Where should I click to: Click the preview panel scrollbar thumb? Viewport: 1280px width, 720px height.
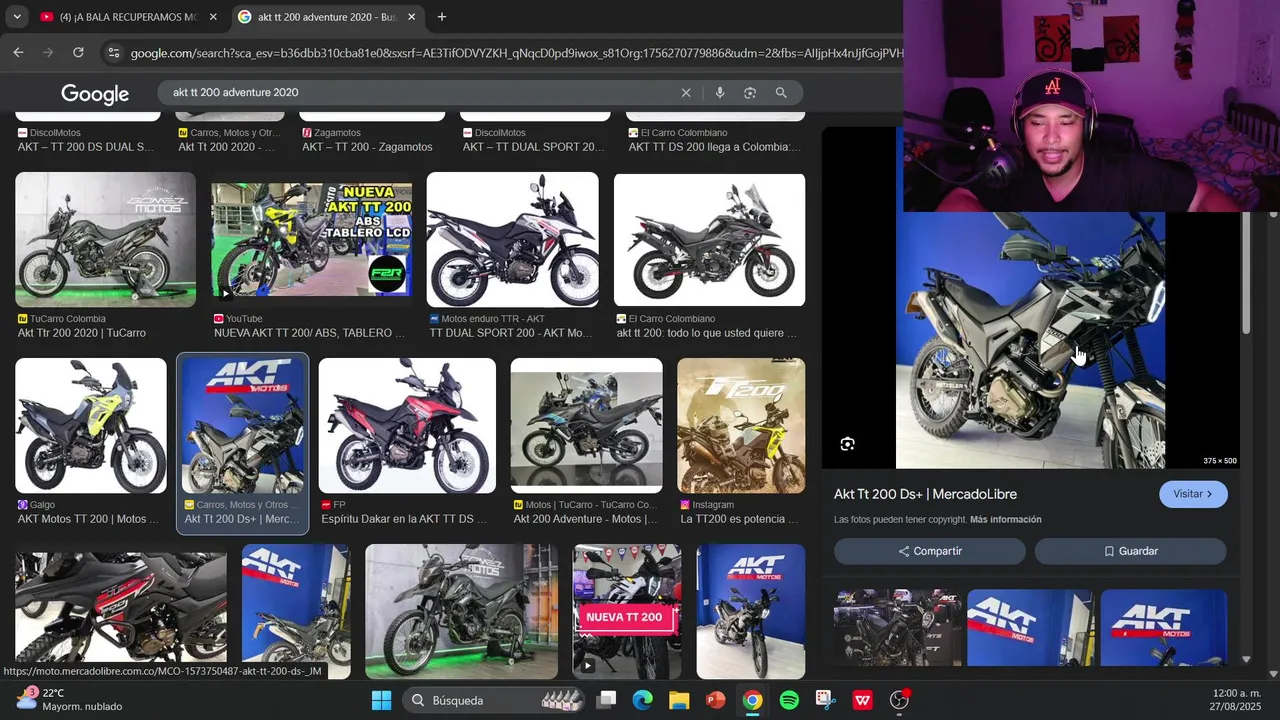point(1246,273)
